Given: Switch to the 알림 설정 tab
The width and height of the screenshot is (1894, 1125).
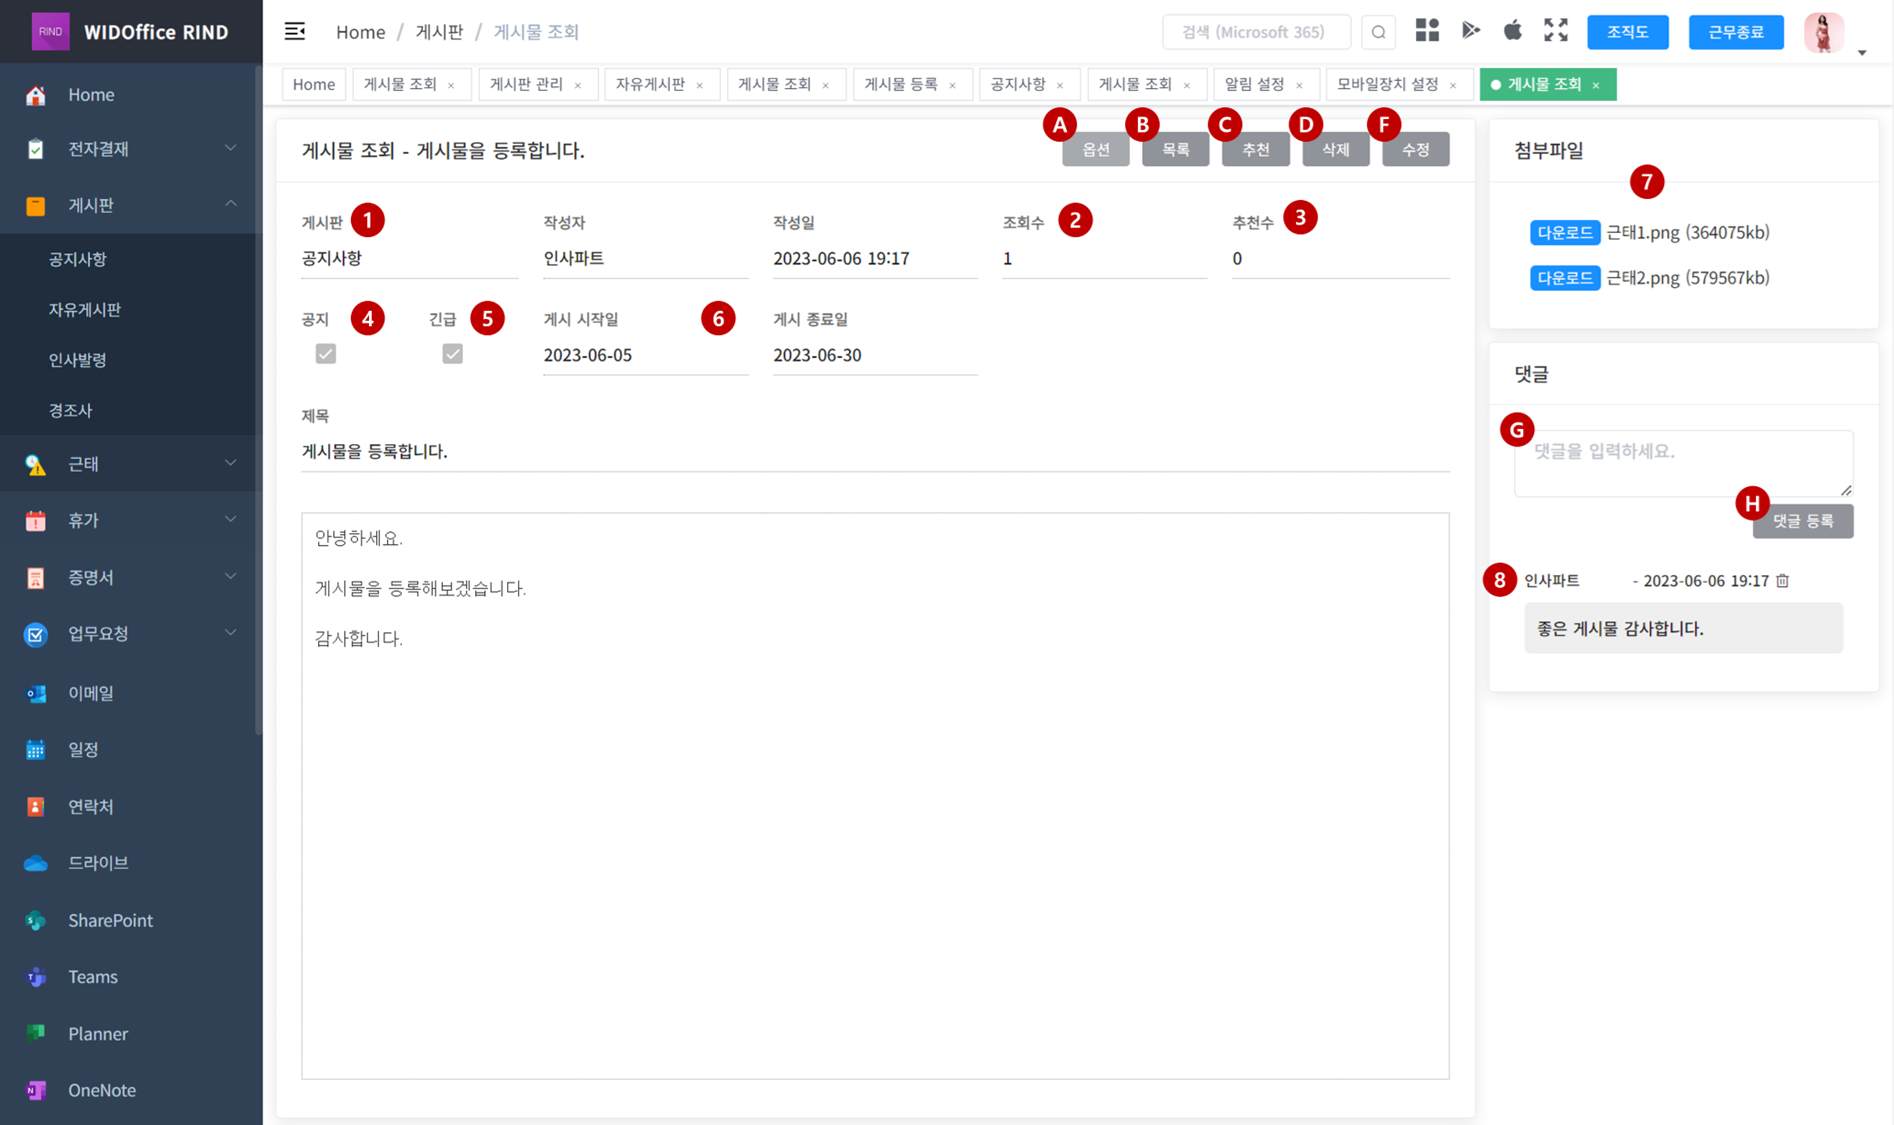Looking at the screenshot, I should (x=1254, y=85).
